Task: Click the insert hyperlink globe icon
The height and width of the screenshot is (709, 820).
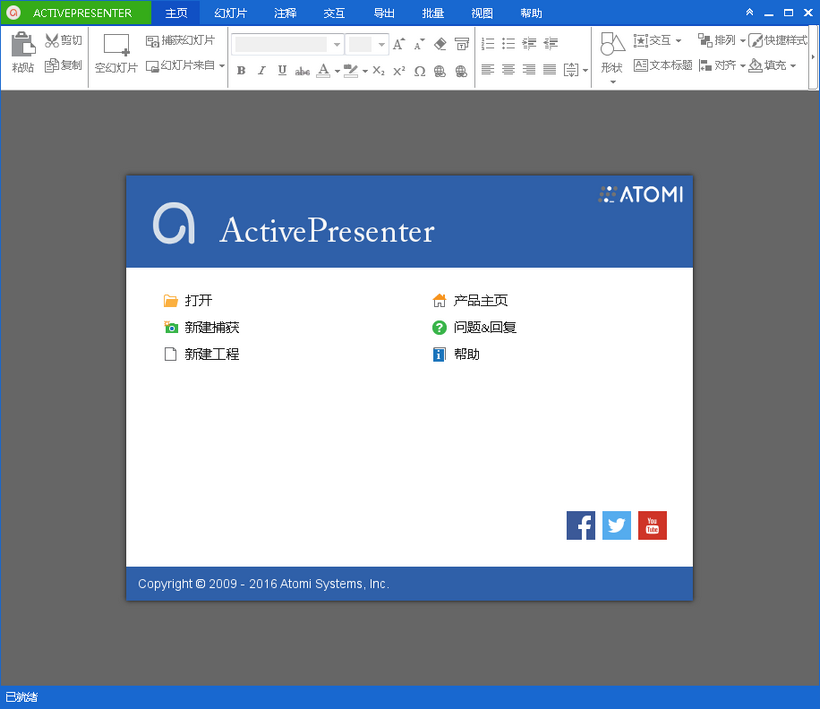Action: (440, 71)
